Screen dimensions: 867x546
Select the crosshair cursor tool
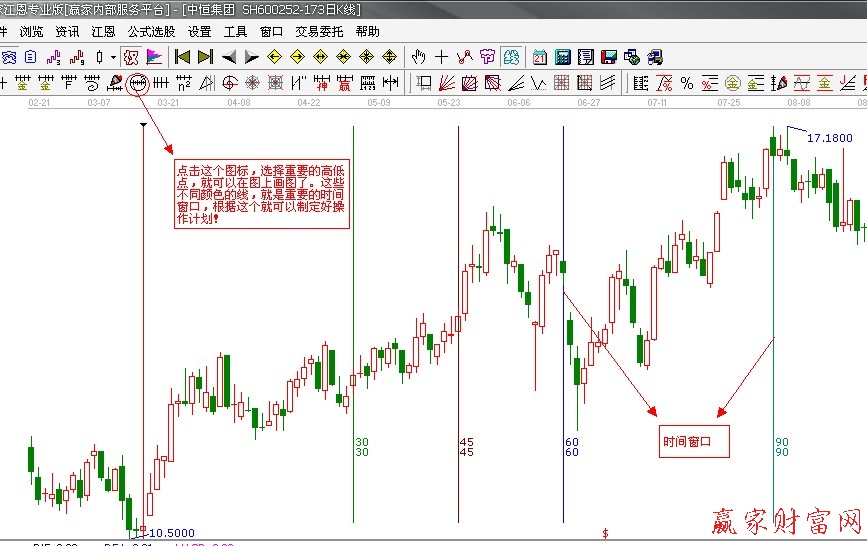coord(442,56)
